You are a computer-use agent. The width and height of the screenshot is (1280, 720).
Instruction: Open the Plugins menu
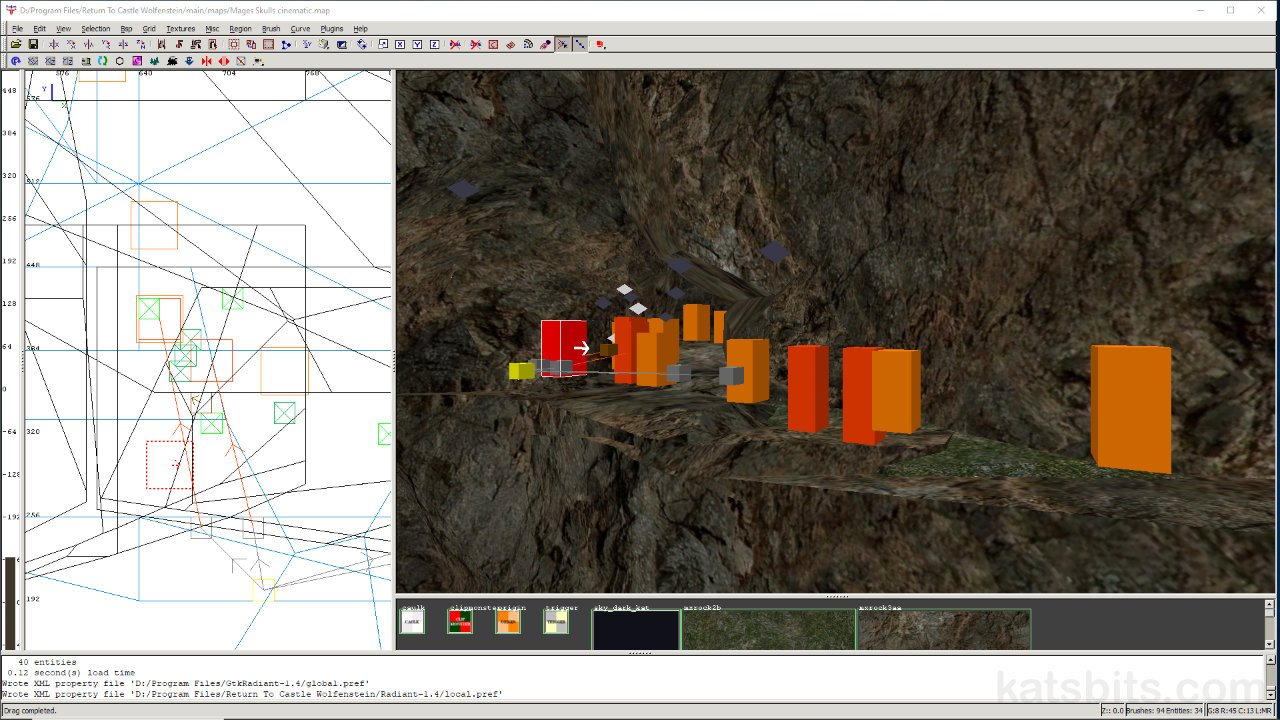coord(332,29)
